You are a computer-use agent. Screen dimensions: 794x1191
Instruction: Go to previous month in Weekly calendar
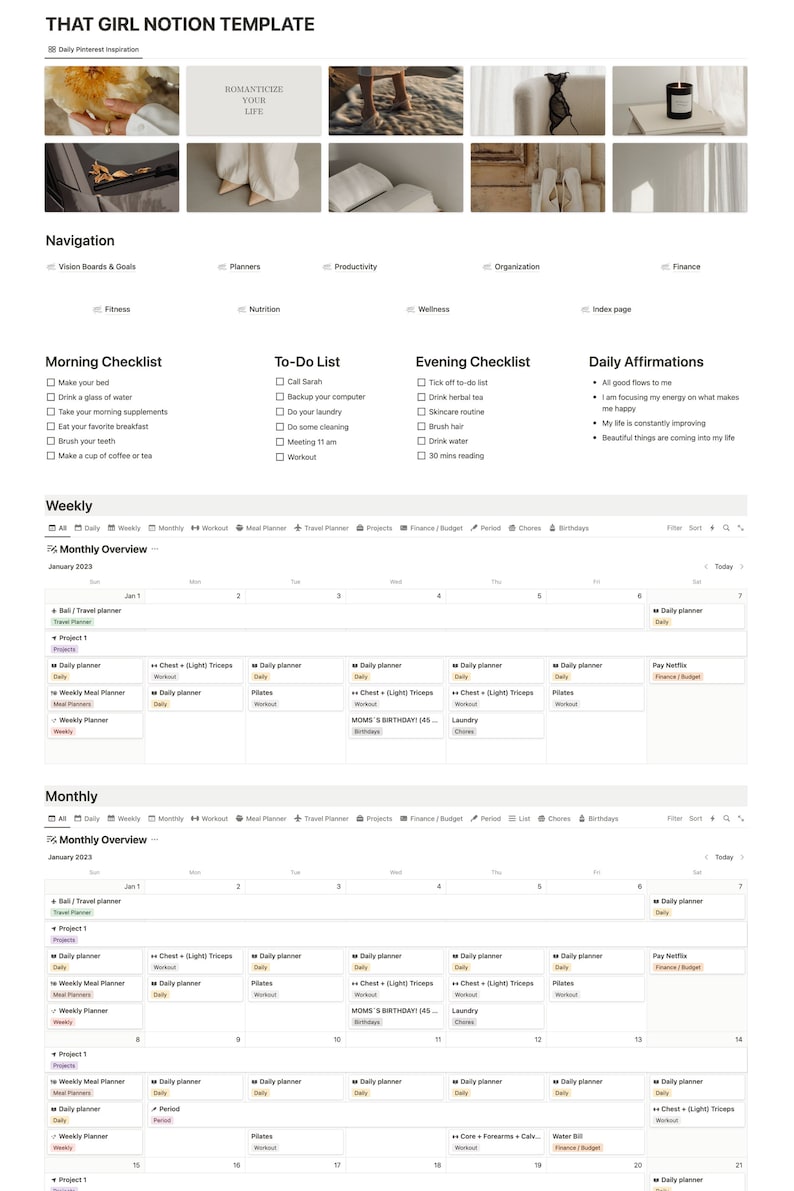click(x=706, y=567)
